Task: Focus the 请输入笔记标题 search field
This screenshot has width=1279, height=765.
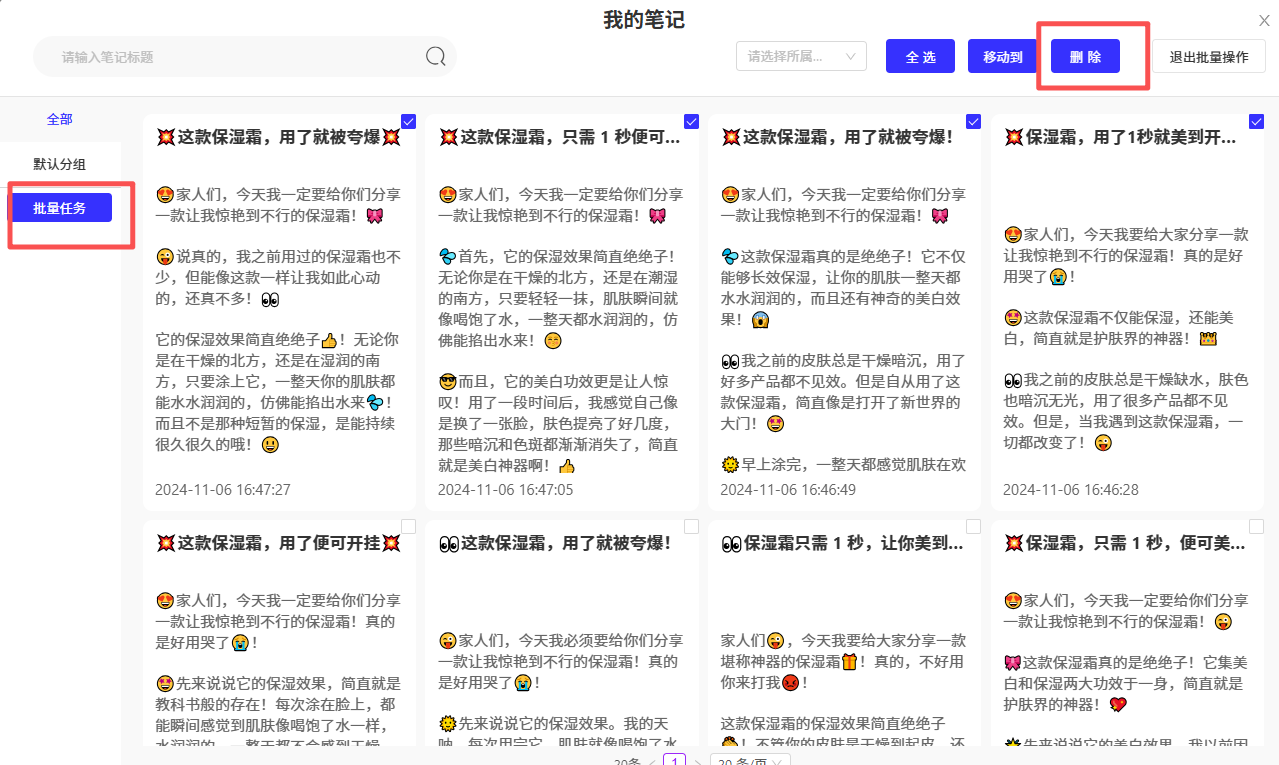Action: click(x=230, y=57)
